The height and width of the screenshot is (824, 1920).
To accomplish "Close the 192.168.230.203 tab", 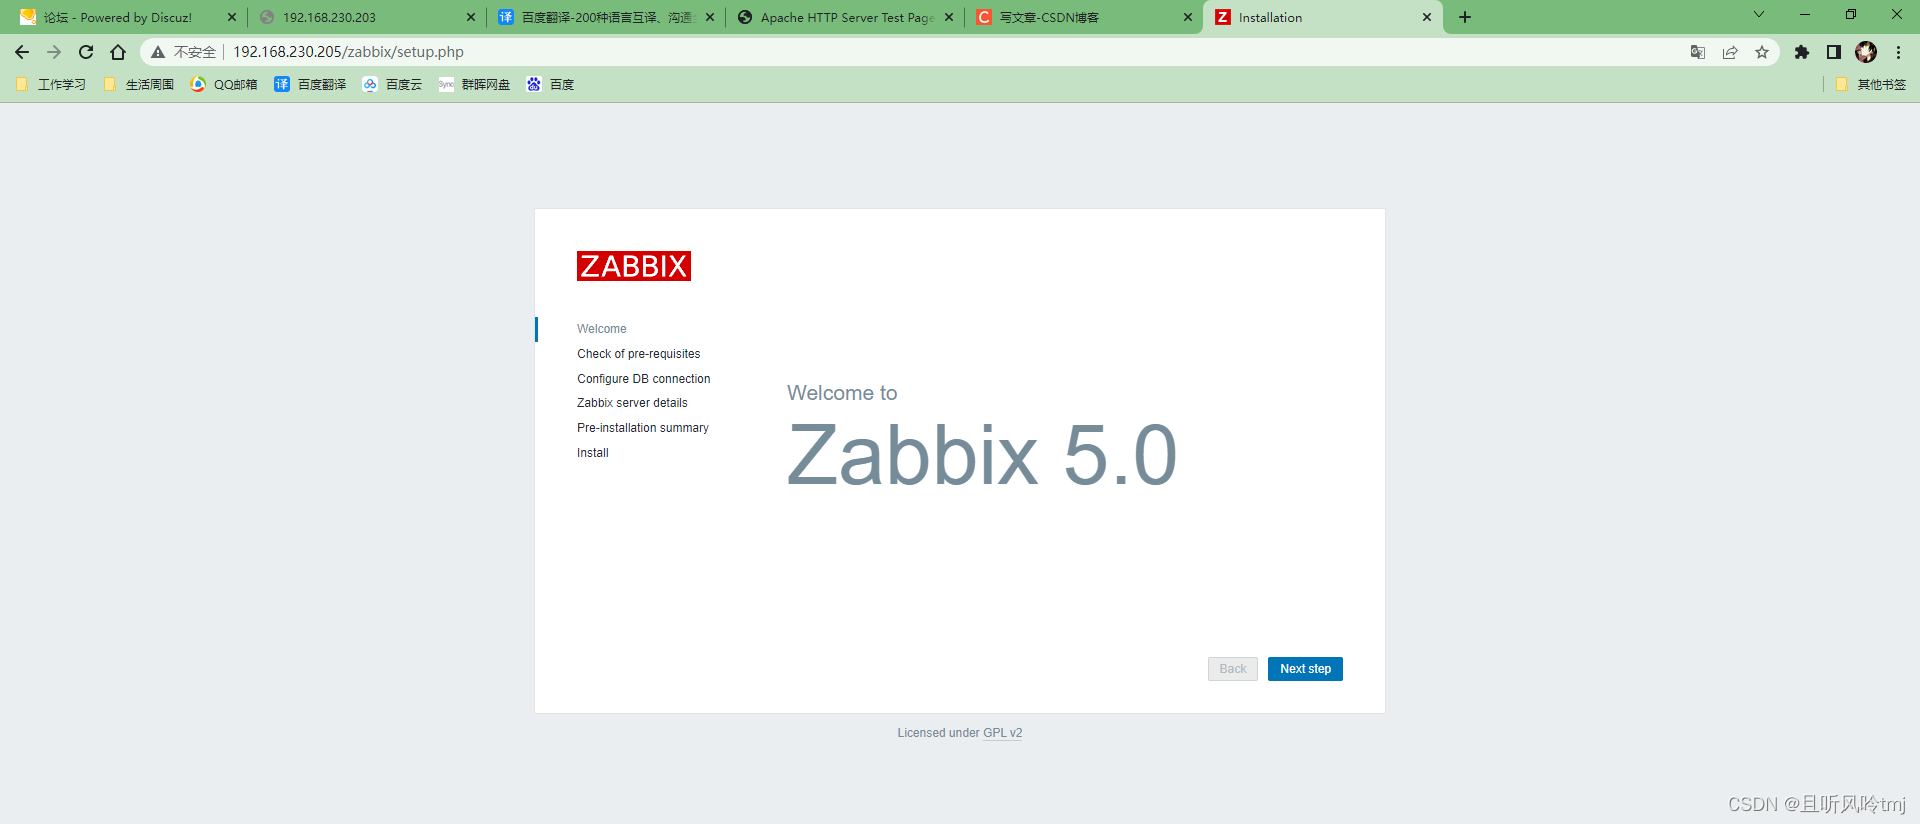I will point(471,17).
